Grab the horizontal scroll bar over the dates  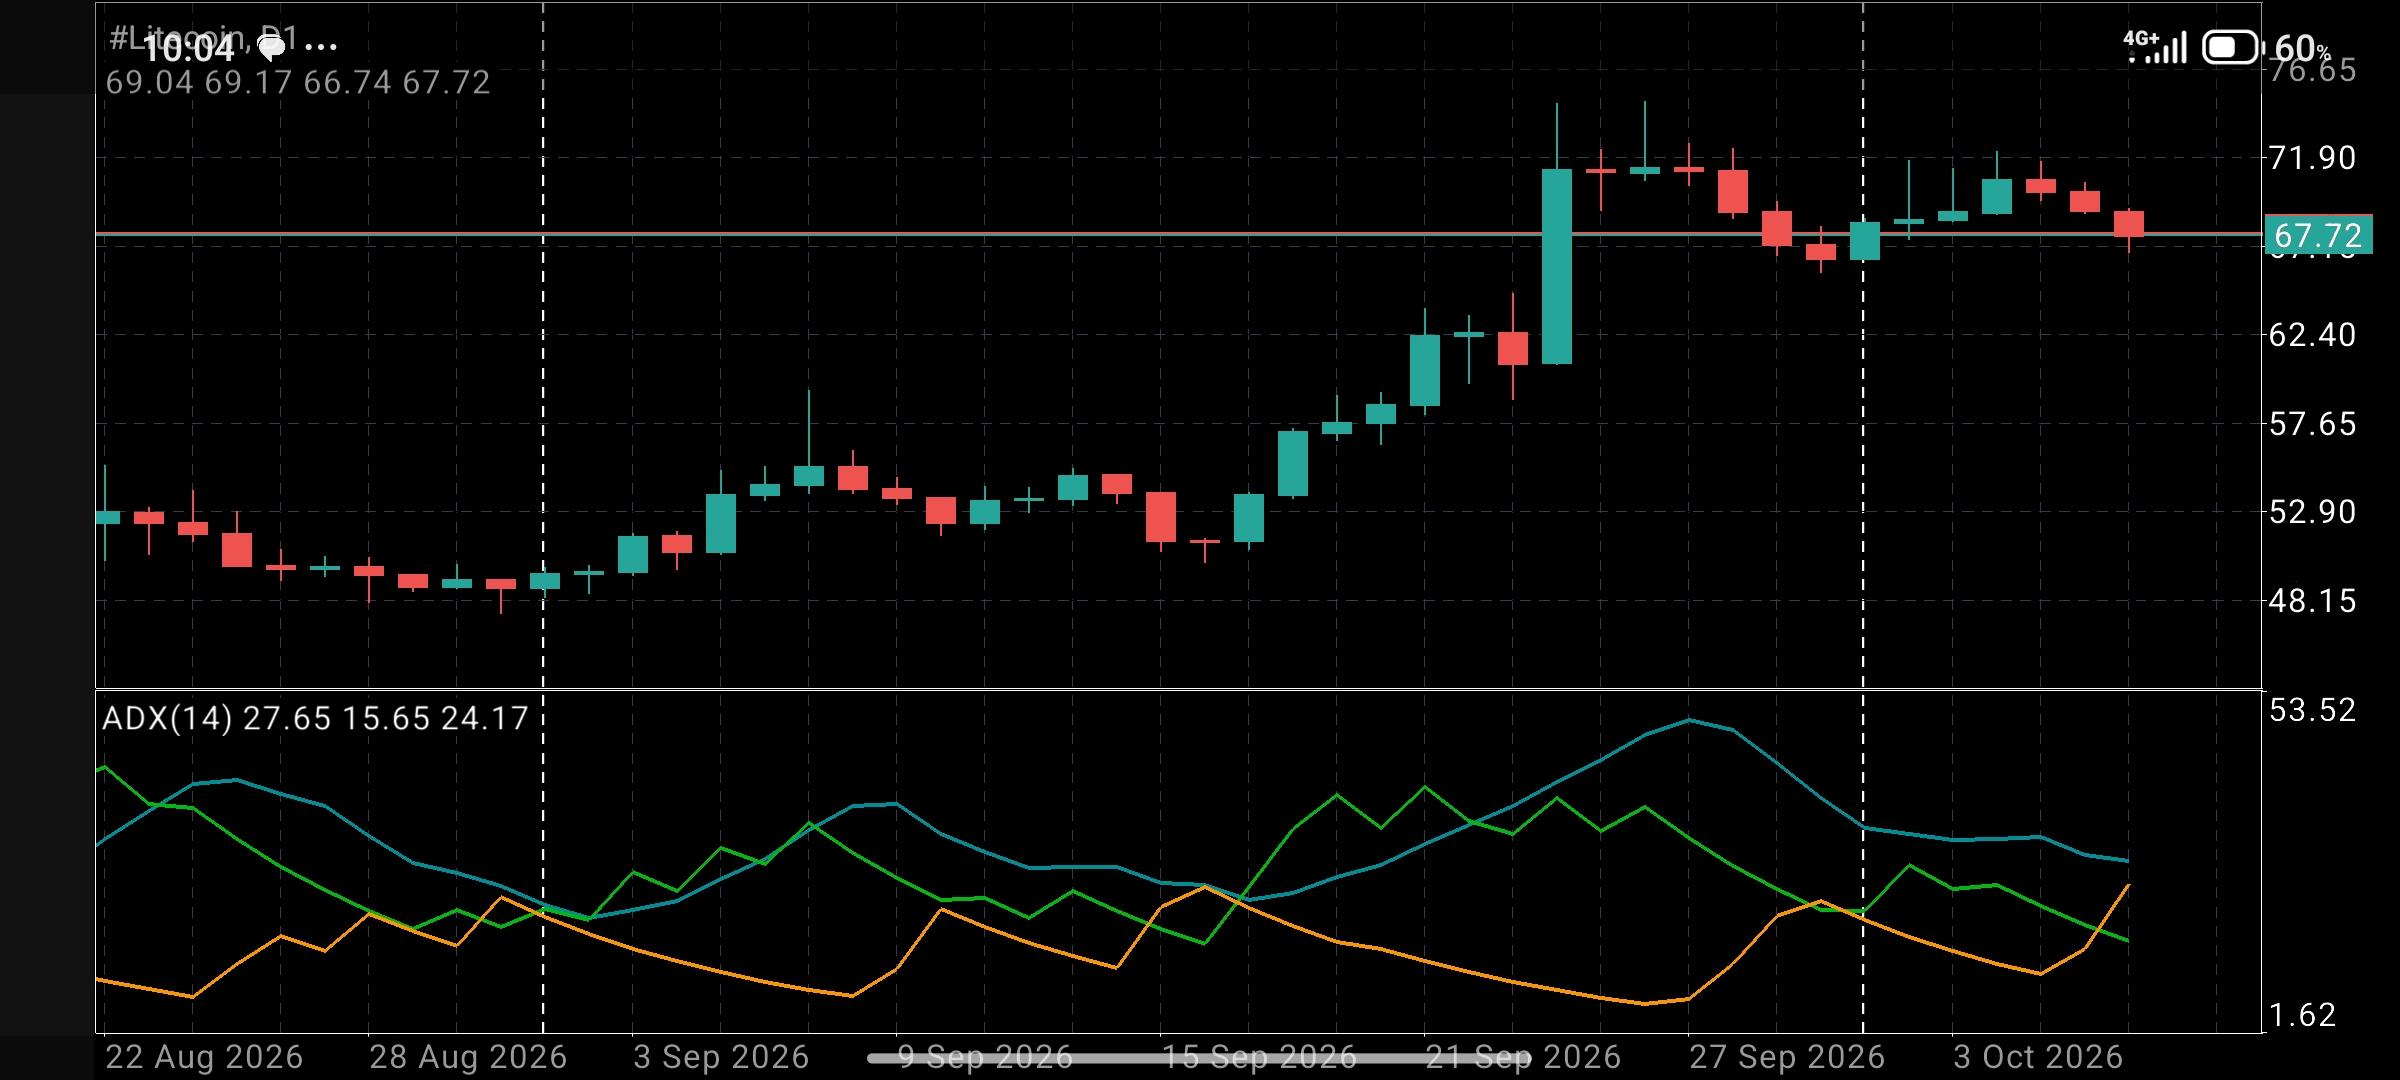(1198, 1057)
